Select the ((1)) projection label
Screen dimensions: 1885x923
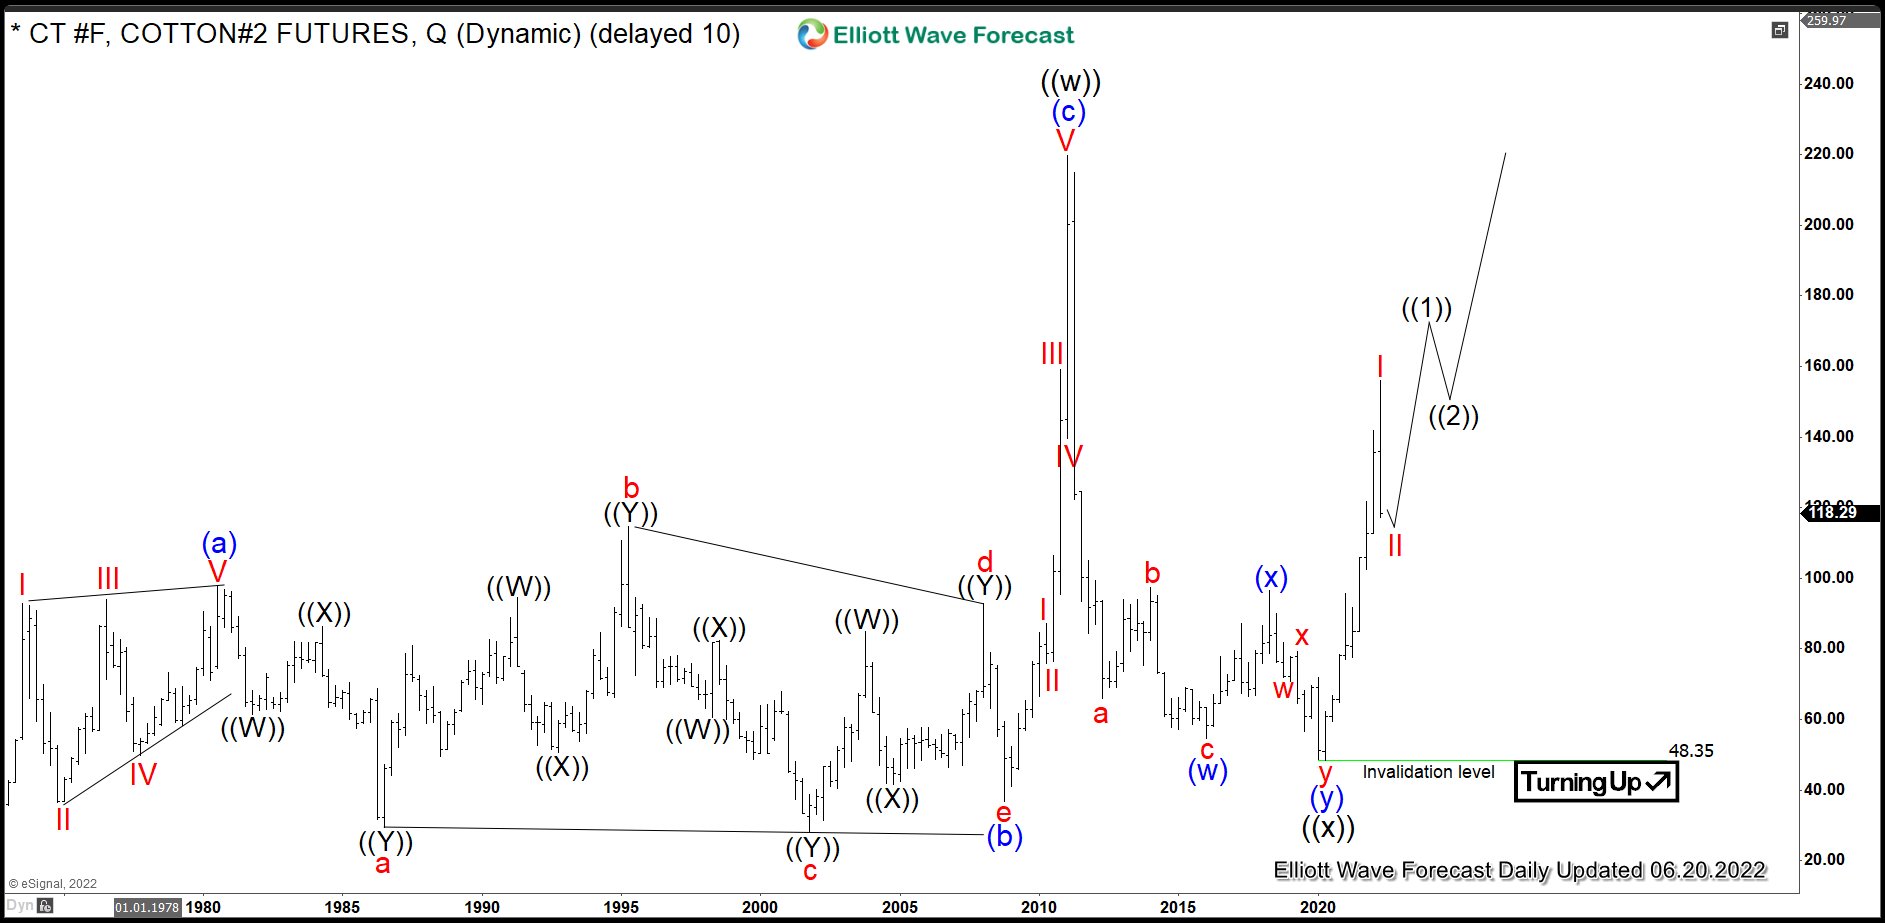point(1425,309)
